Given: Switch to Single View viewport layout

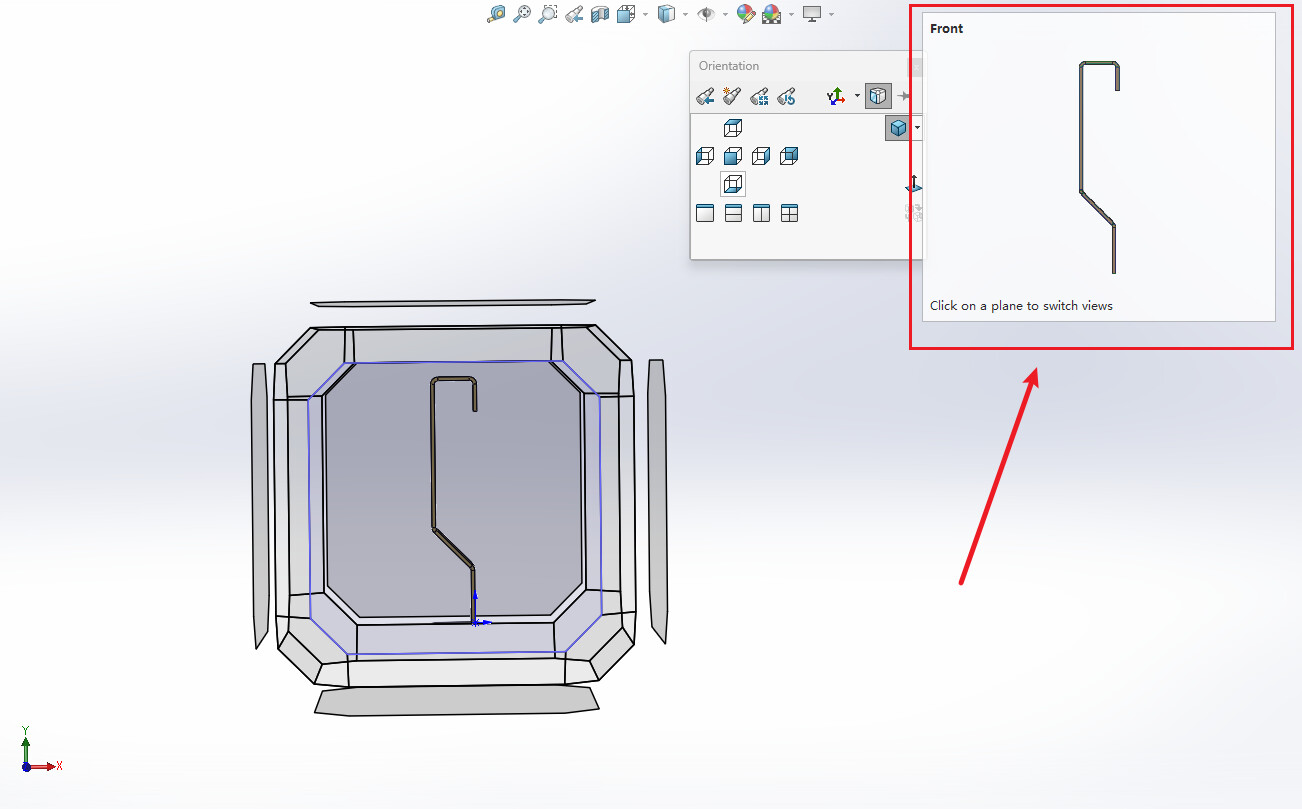Looking at the screenshot, I should (x=705, y=213).
